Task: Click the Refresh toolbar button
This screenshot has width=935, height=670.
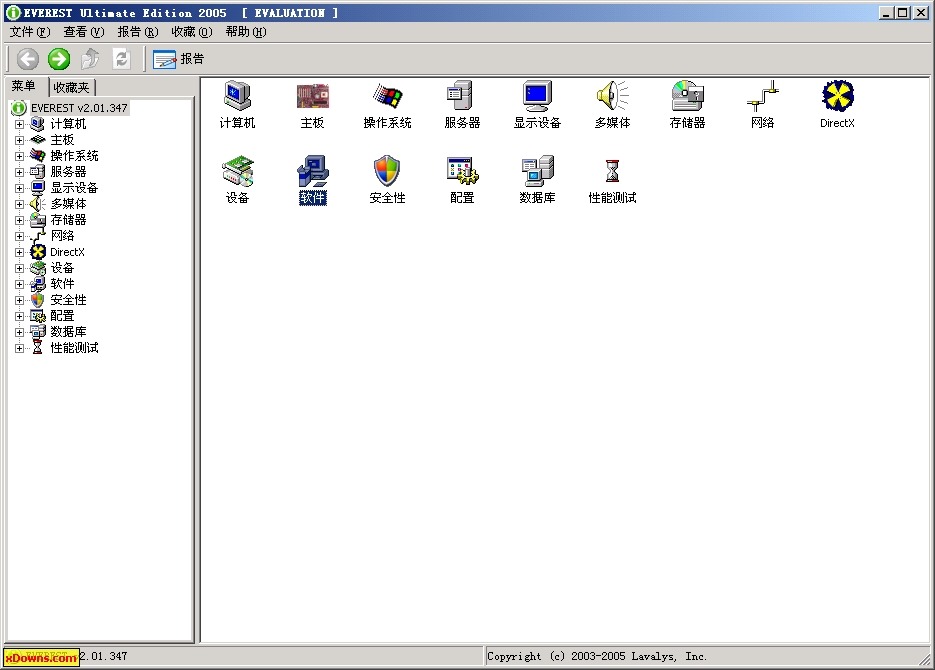Action: point(122,58)
